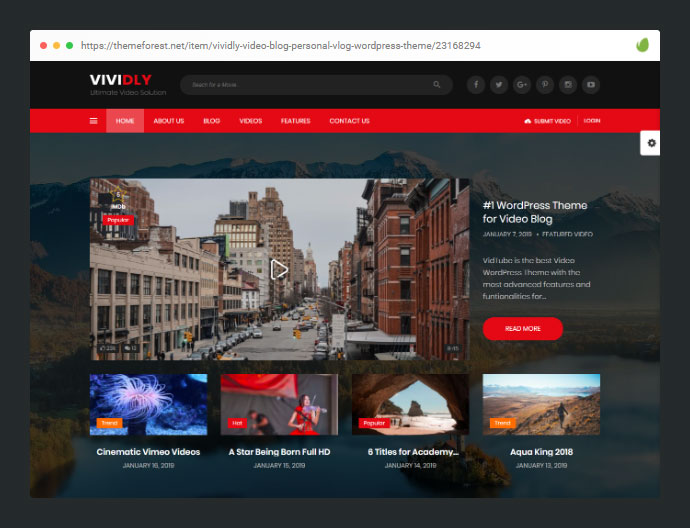Open the Aqua King 2018 thumbnail
Screen dimensions: 690x528
tap(541, 404)
